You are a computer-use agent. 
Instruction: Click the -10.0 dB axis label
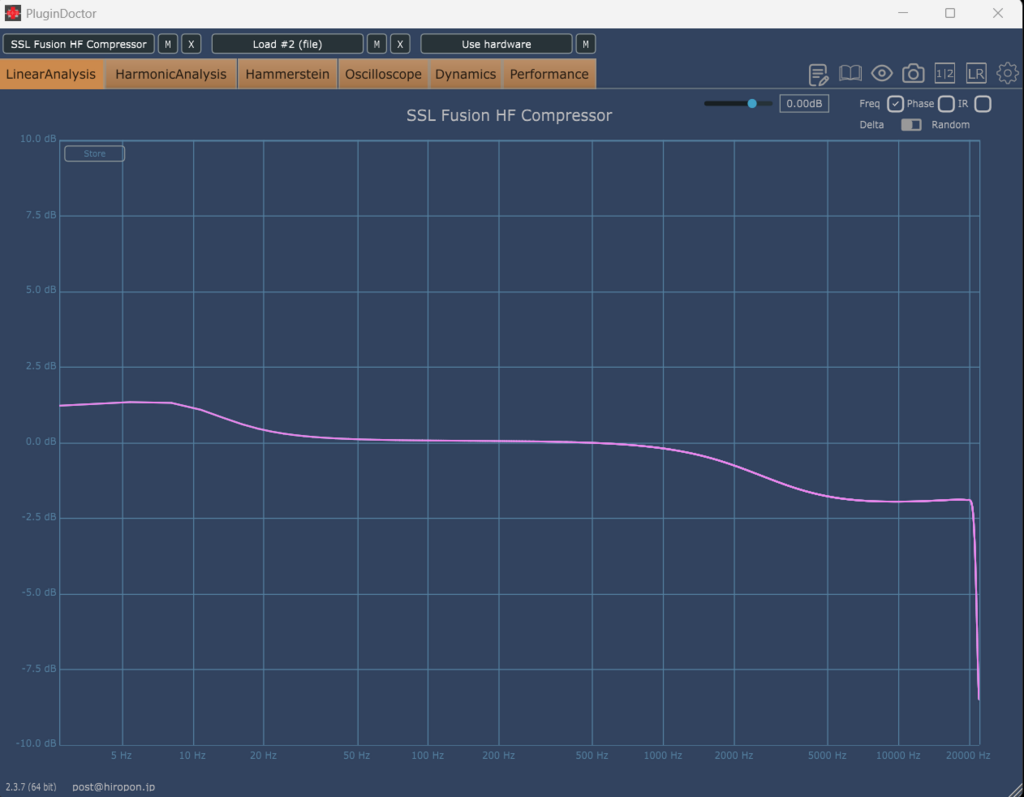[x=36, y=743]
